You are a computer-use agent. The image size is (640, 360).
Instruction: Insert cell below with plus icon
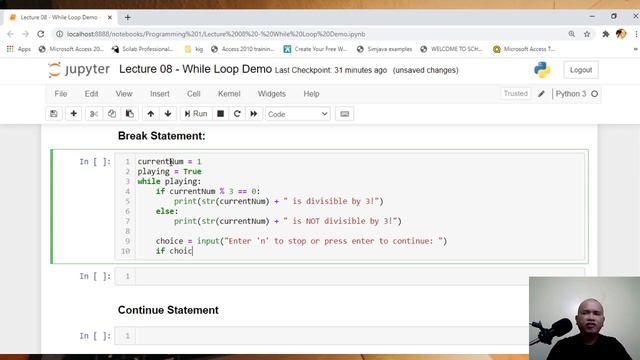point(73,114)
